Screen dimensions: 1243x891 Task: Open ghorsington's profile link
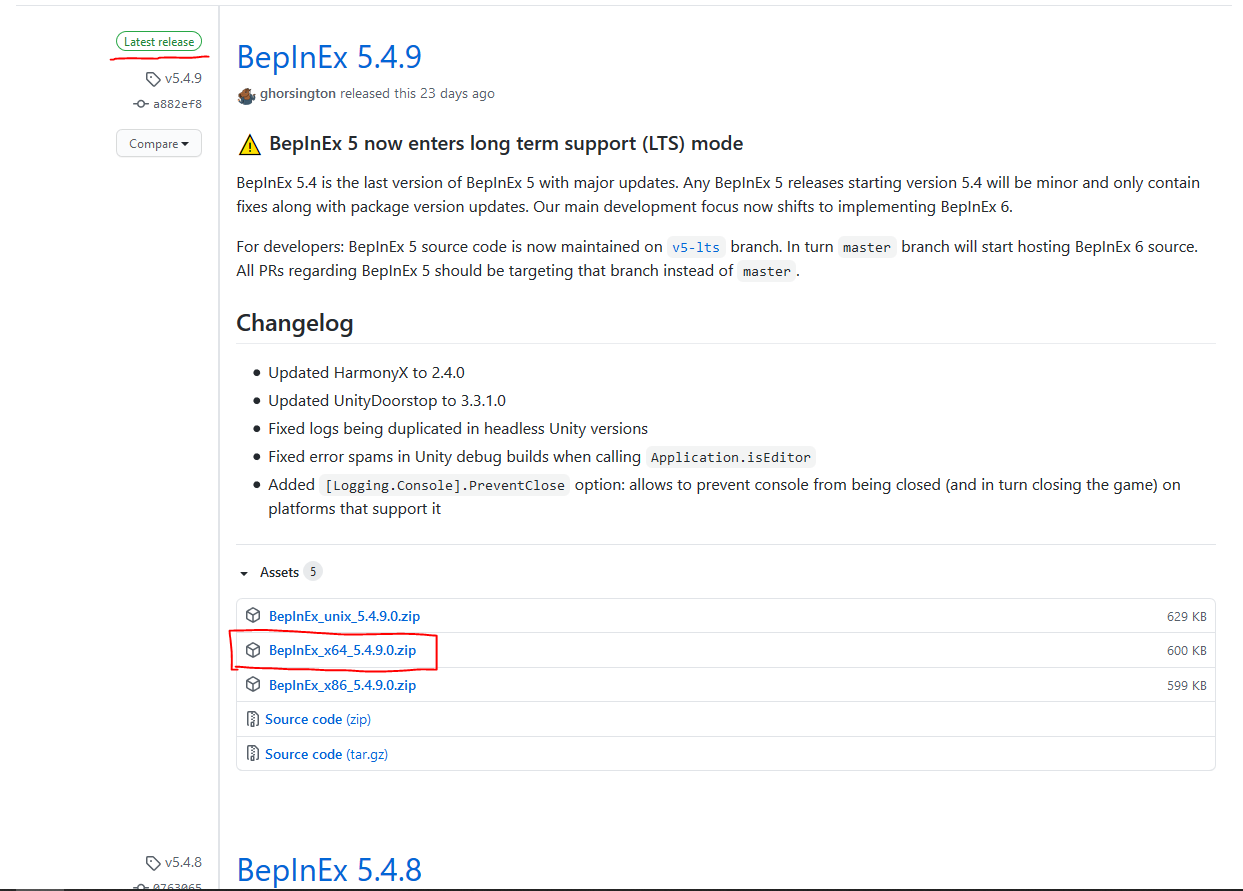298,94
